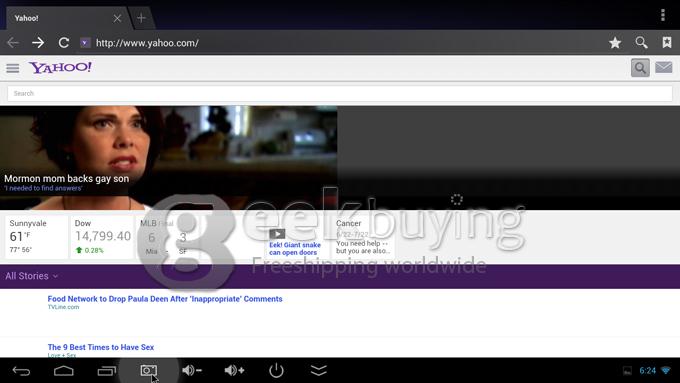Click the Yahoo! logo
Screen dimensions: 680x383
pyautogui.click(x=60, y=67)
